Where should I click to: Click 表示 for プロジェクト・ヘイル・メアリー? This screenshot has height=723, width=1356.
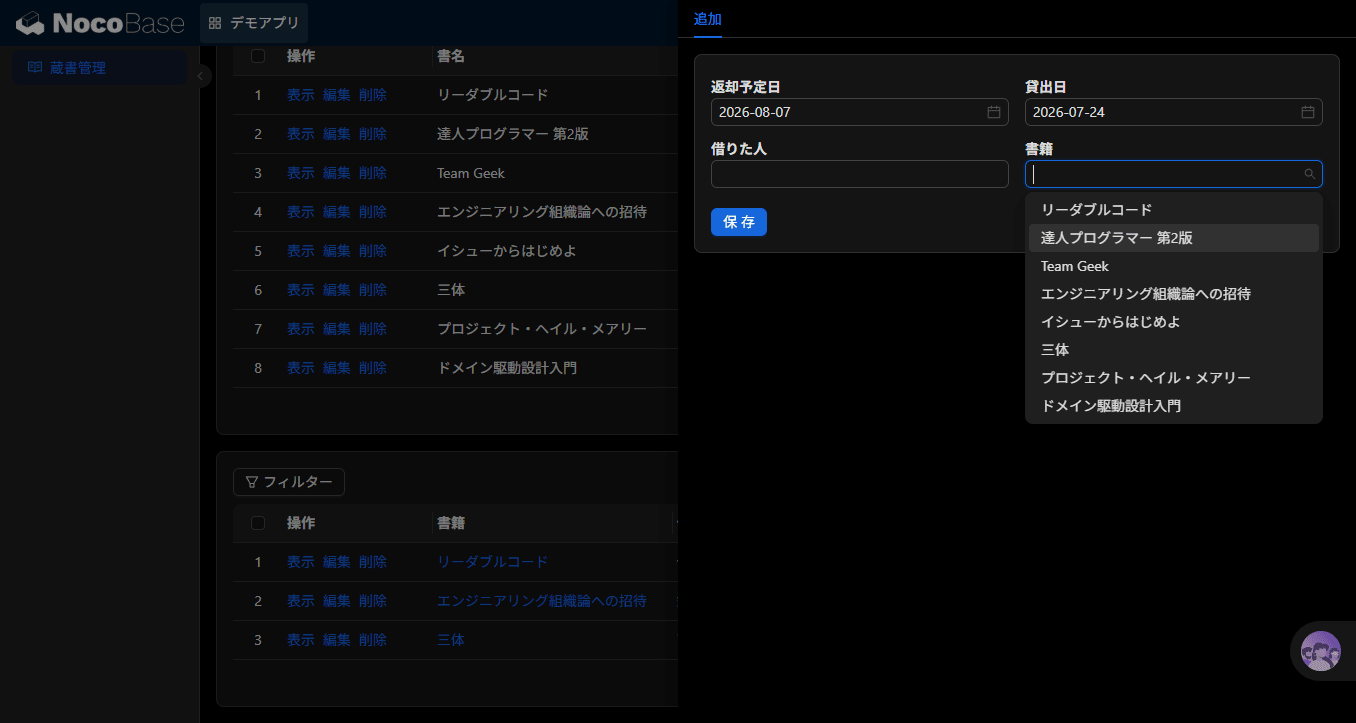click(301, 329)
